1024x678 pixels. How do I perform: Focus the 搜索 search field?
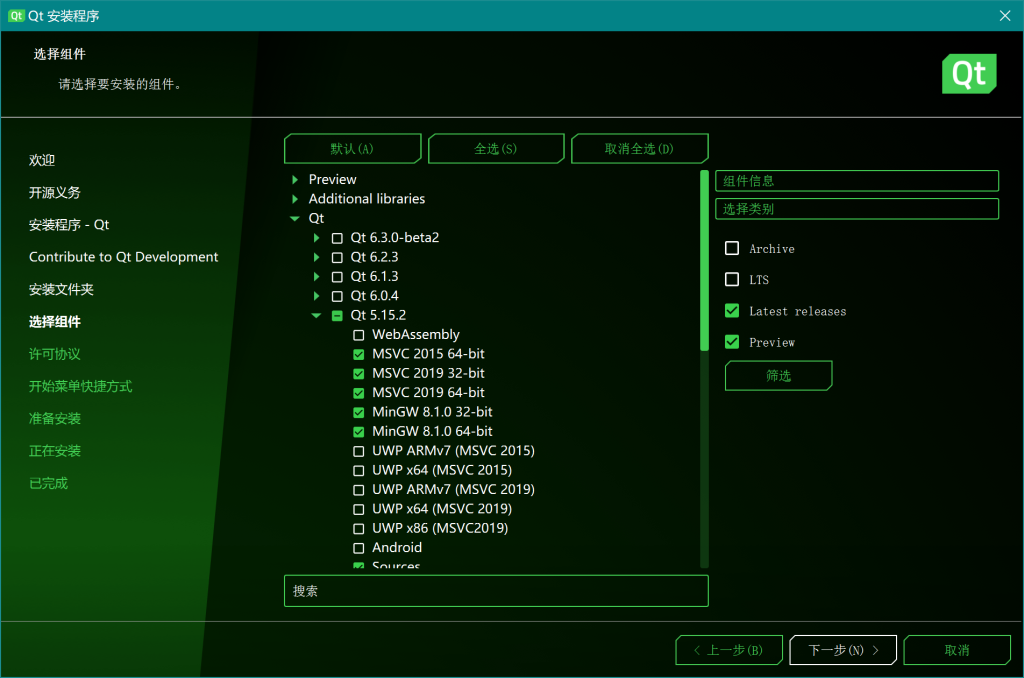496,591
